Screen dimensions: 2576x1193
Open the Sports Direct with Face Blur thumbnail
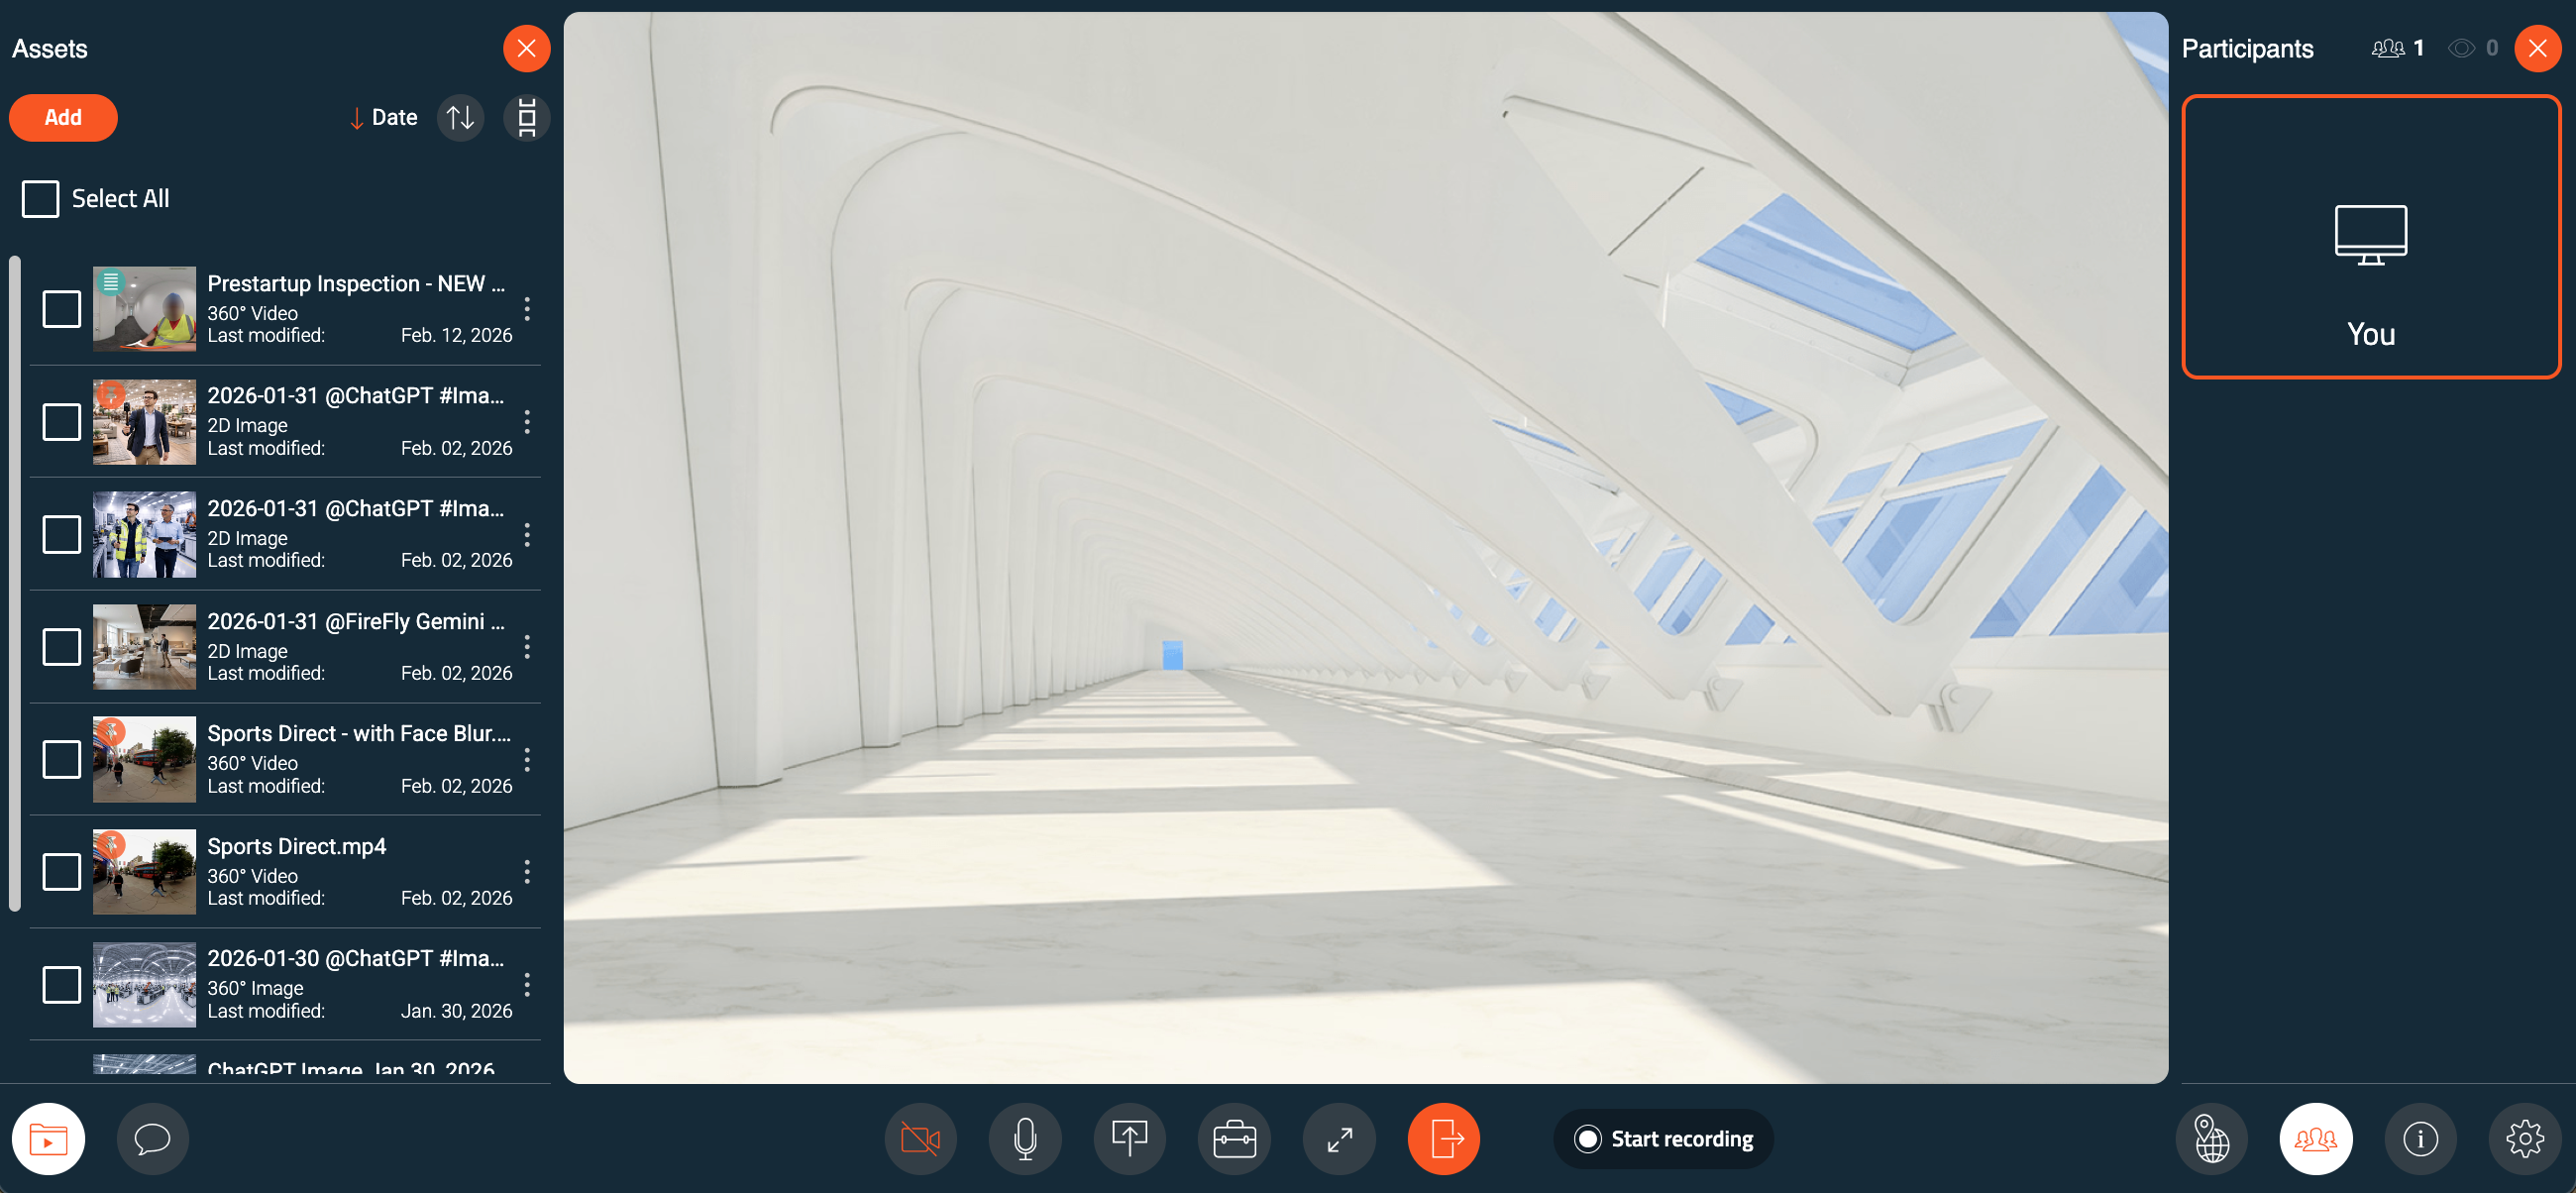[144, 759]
